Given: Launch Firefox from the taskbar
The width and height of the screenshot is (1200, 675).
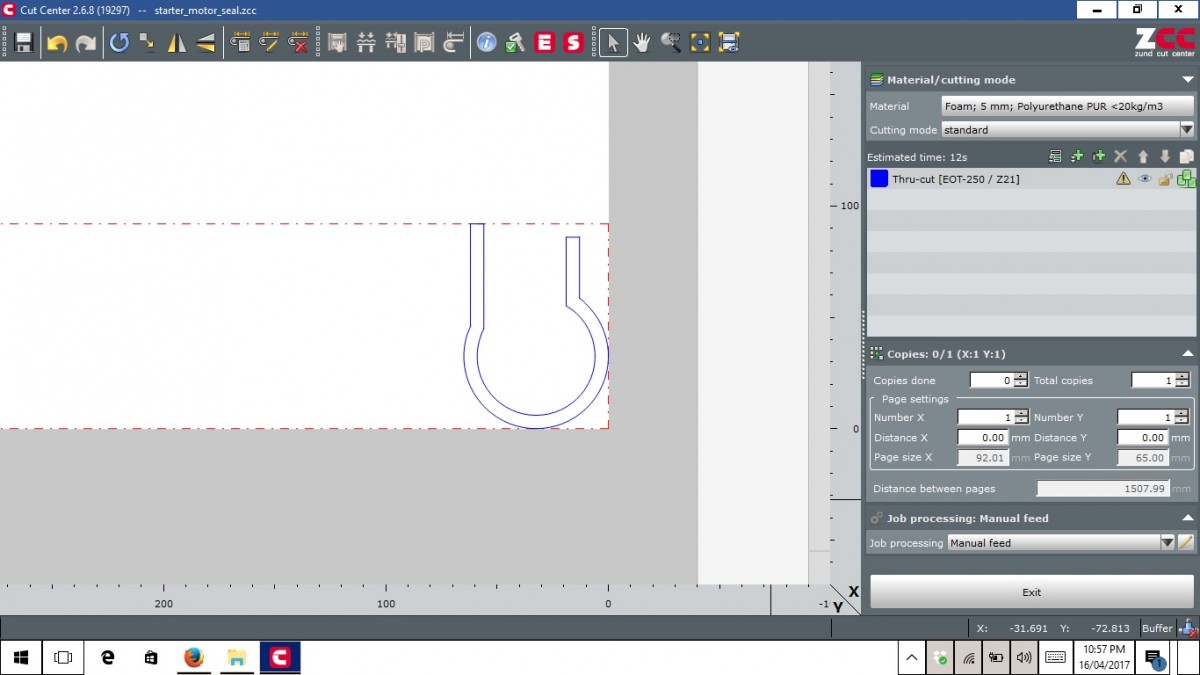Looking at the screenshot, I should point(193,657).
